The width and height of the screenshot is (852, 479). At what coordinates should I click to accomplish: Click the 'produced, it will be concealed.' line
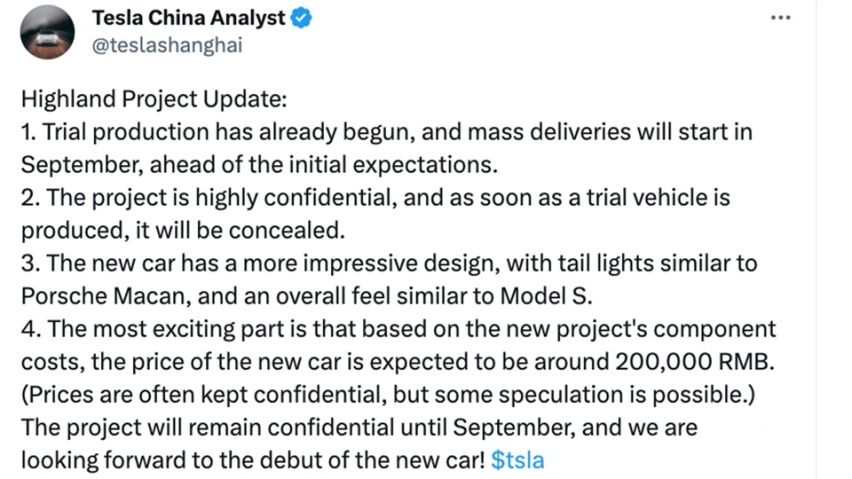[x=183, y=231]
